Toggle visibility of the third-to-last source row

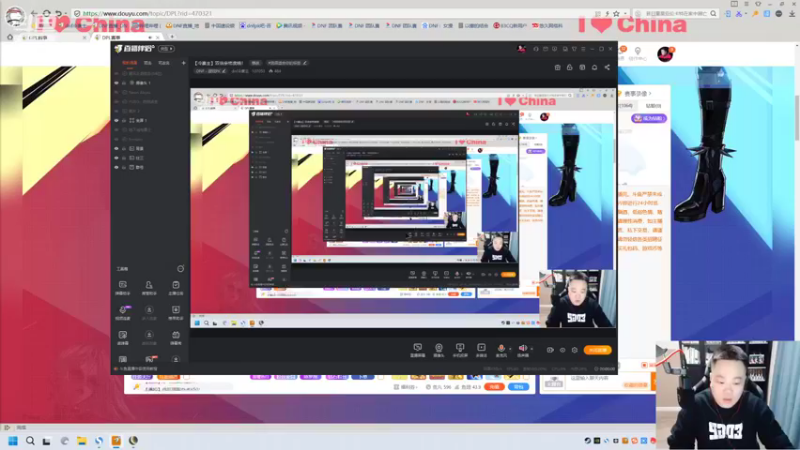pos(116,148)
